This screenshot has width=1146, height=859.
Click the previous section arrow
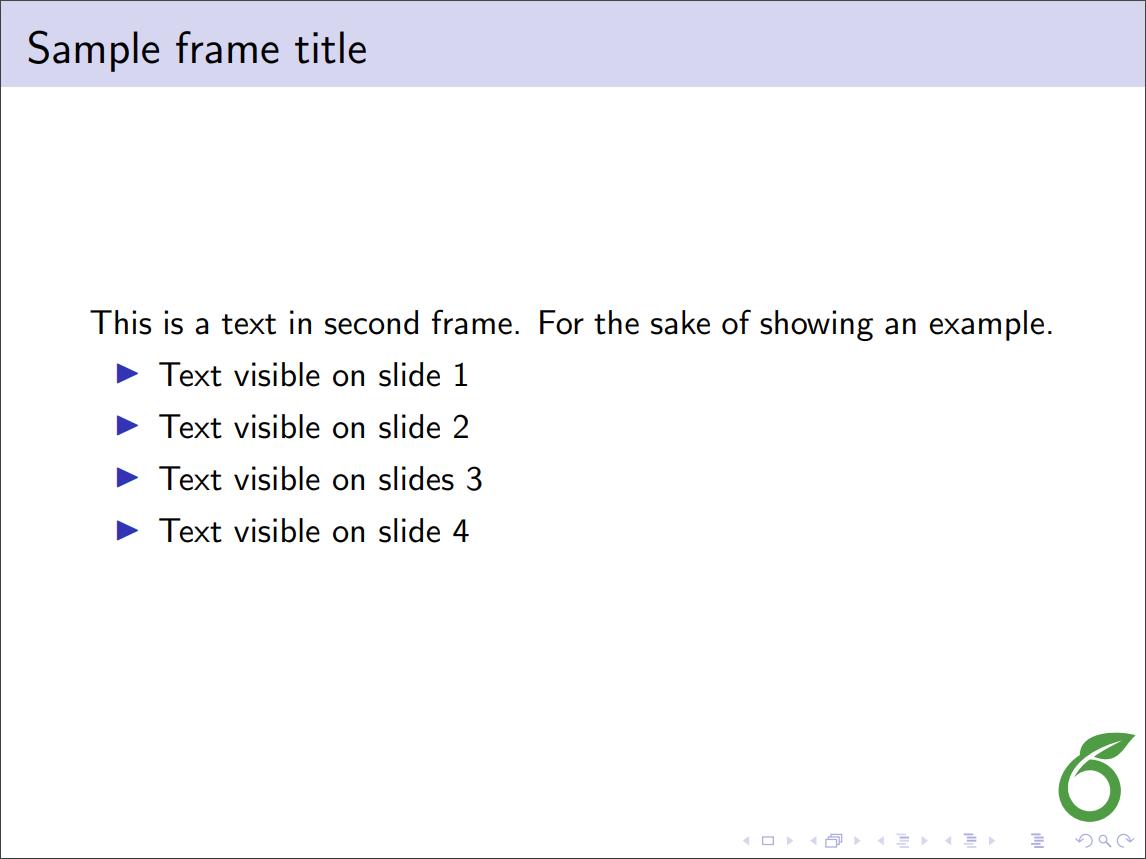[947, 841]
